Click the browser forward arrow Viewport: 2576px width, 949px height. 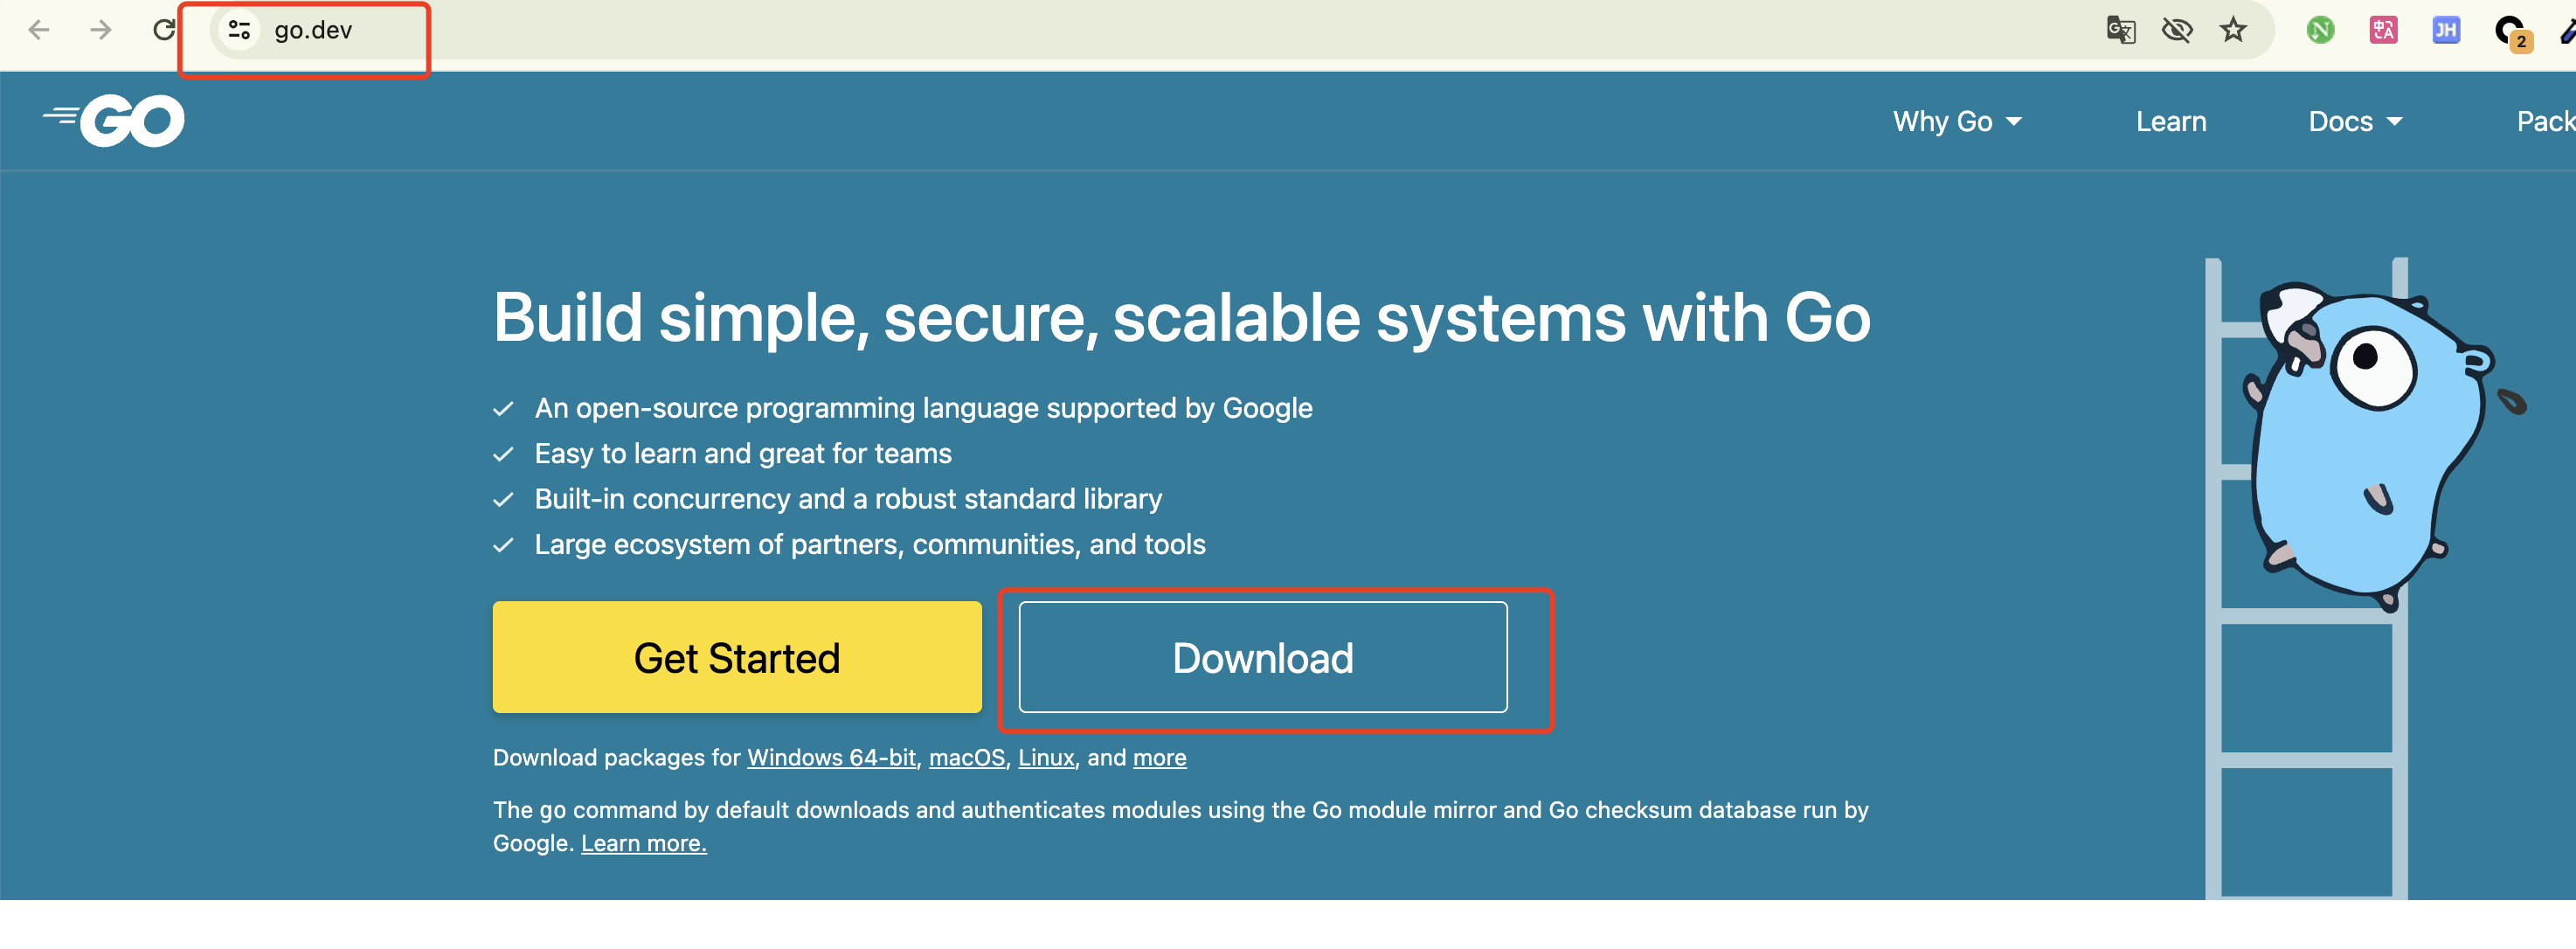tap(101, 30)
